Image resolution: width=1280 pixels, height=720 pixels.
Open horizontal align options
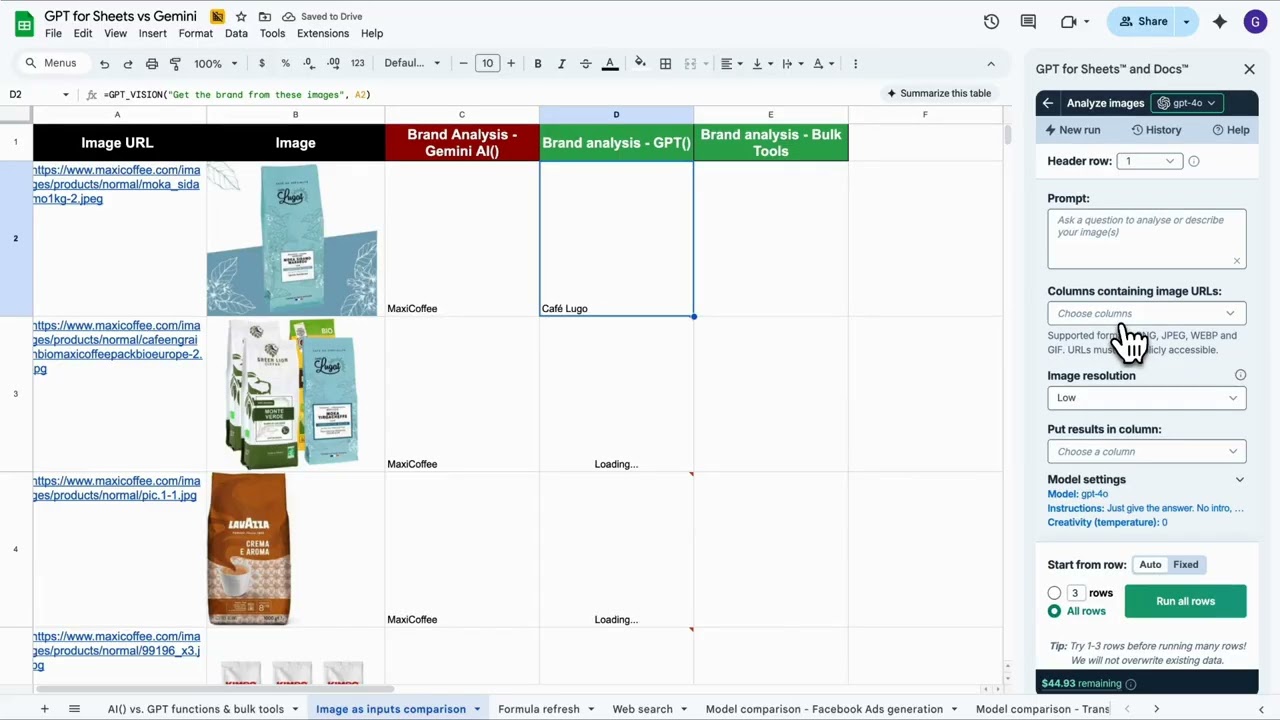coord(732,63)
